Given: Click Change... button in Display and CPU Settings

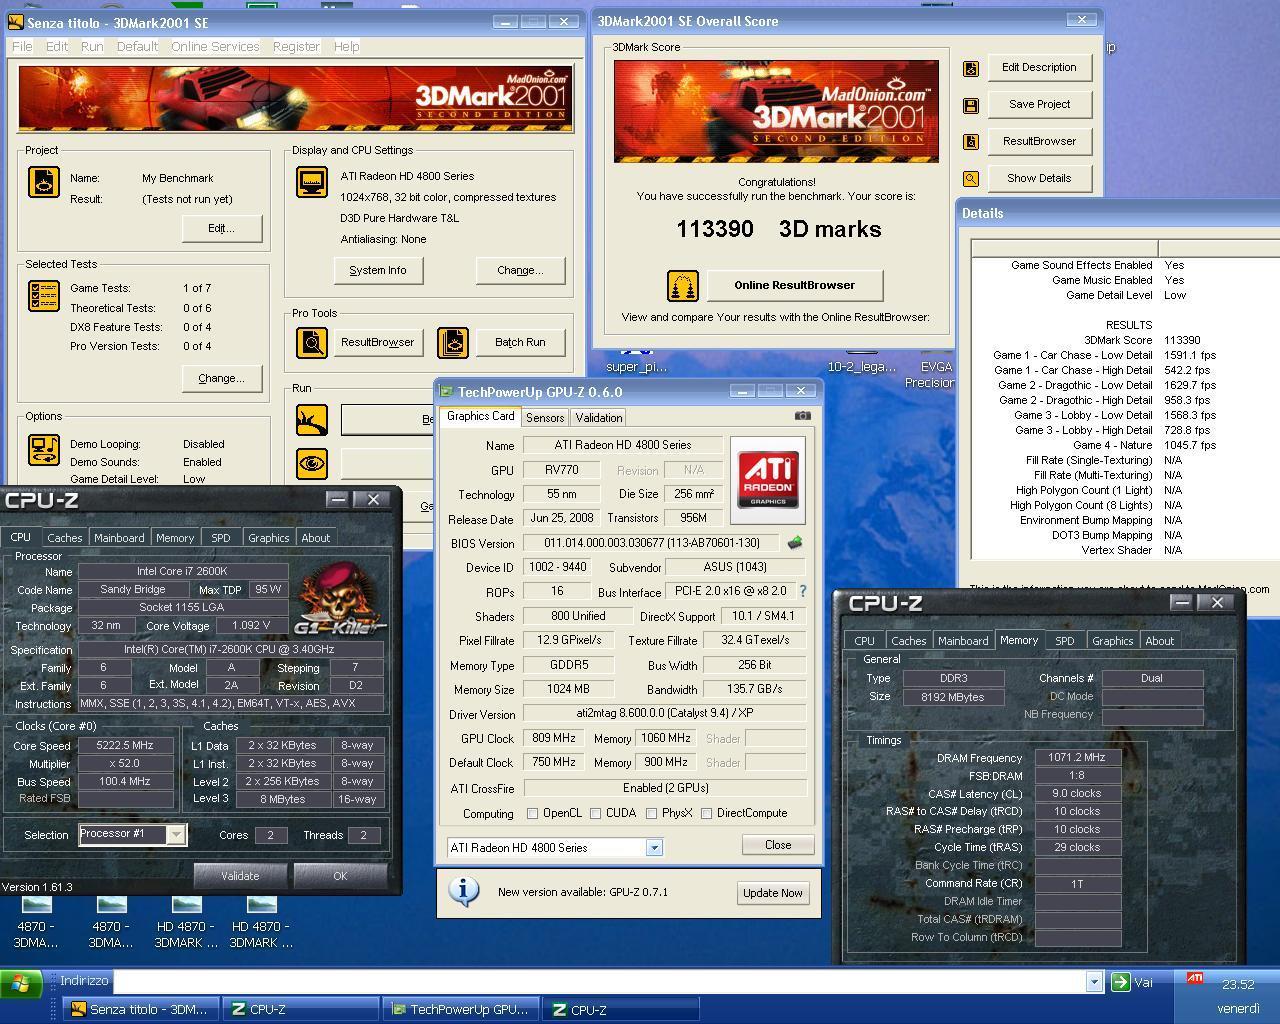Looking at the screenshot, I should (x=520, y=270).
